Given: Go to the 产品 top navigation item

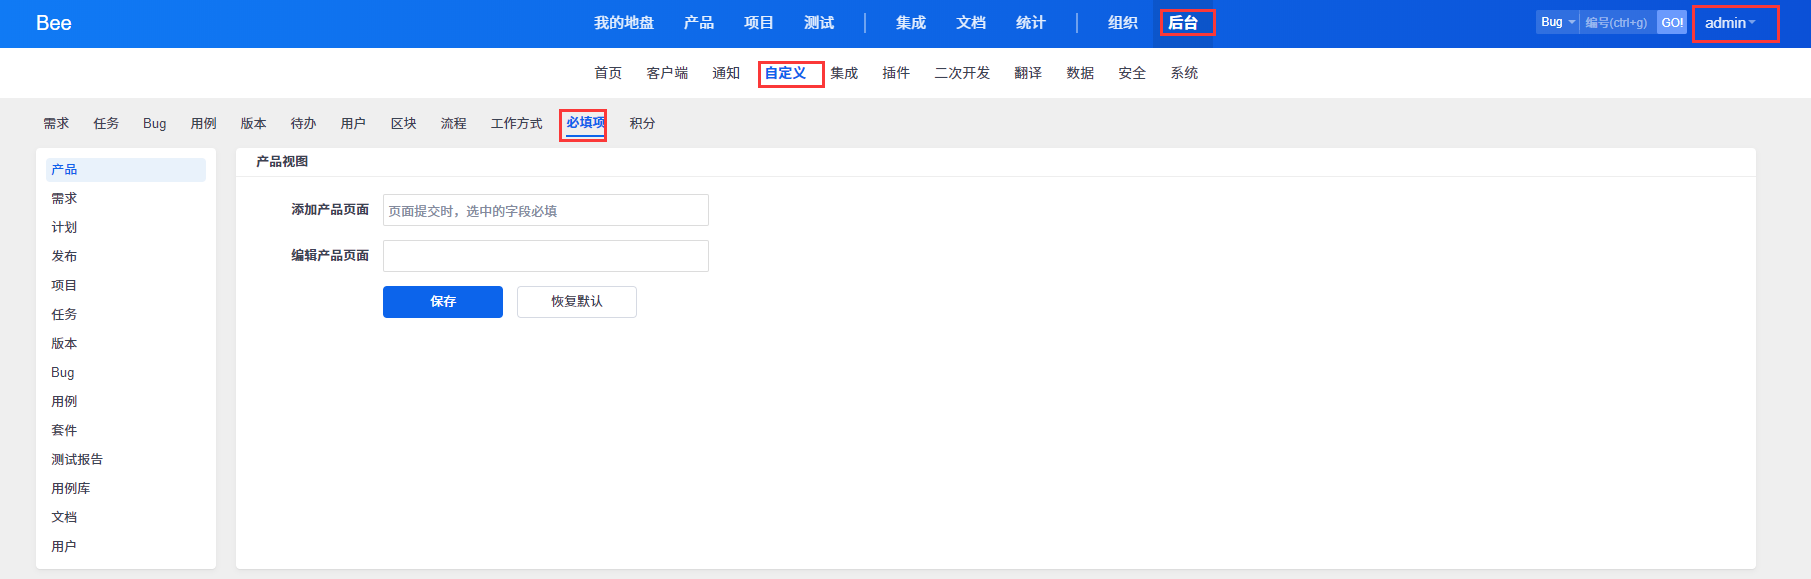Looking at the screenshot, I should point(698,23).
